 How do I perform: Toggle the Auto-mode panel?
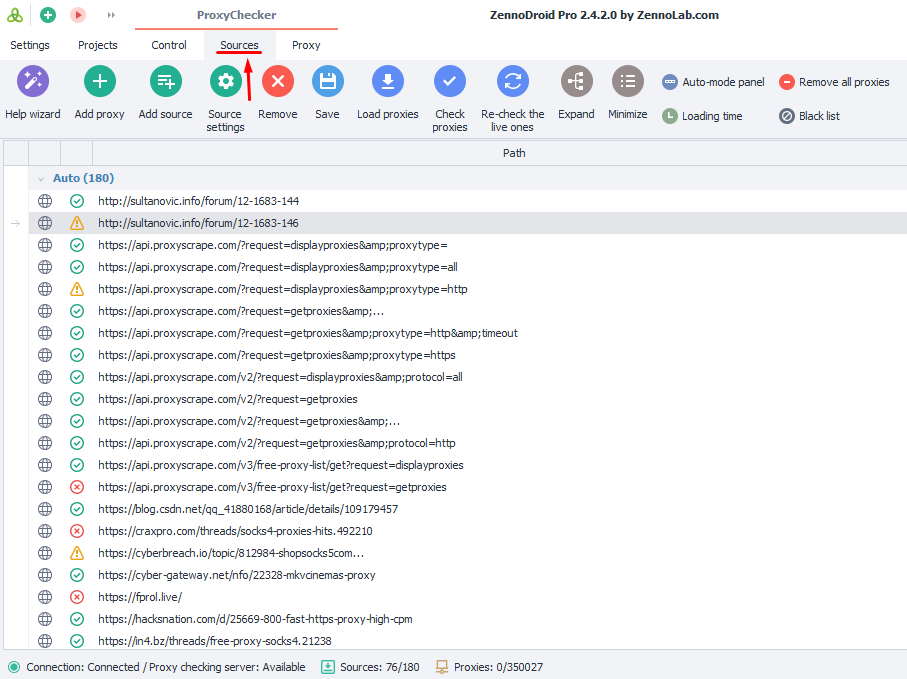713,82
